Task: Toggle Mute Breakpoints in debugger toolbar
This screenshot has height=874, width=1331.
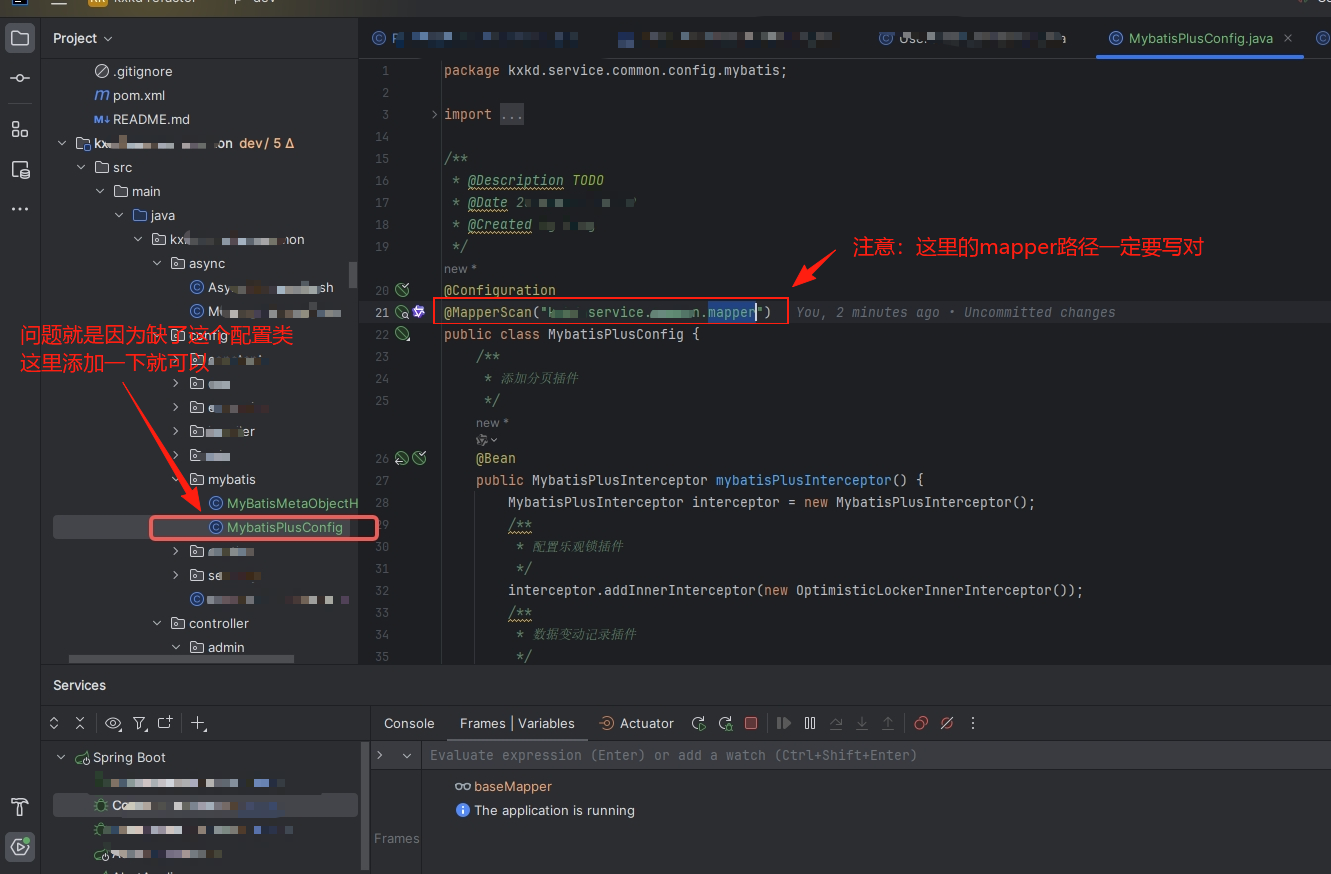Action: 947,723
